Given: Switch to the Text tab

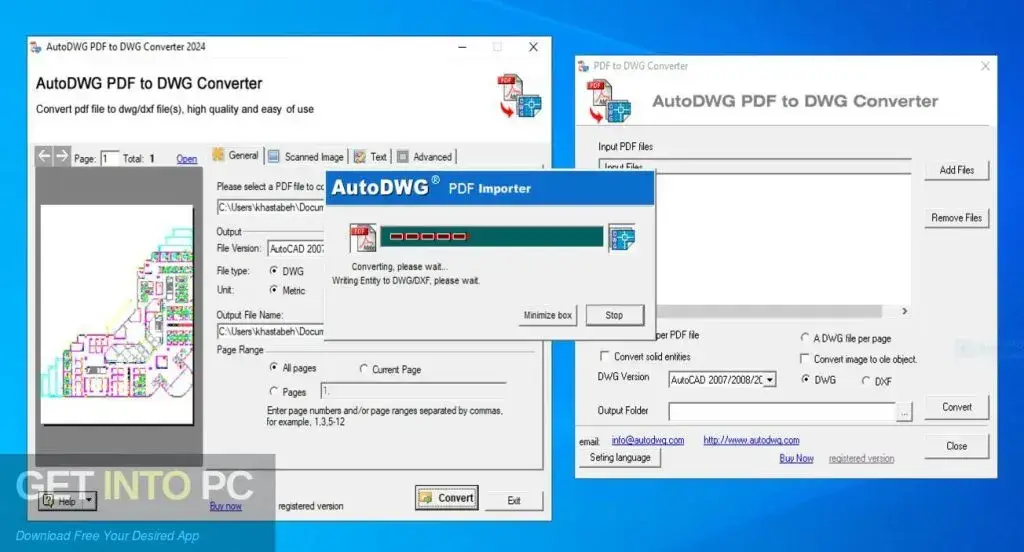Looking at the screenshot, I should pos(370,157).
